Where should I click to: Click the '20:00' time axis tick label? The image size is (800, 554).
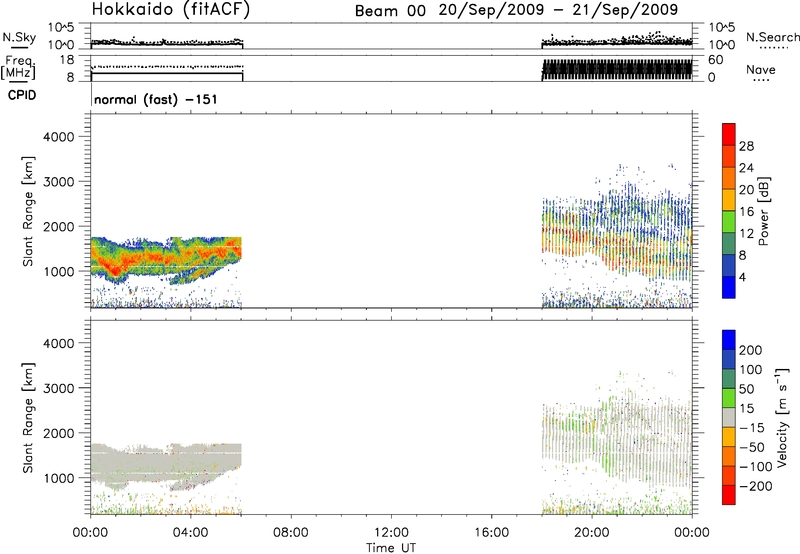591,533
